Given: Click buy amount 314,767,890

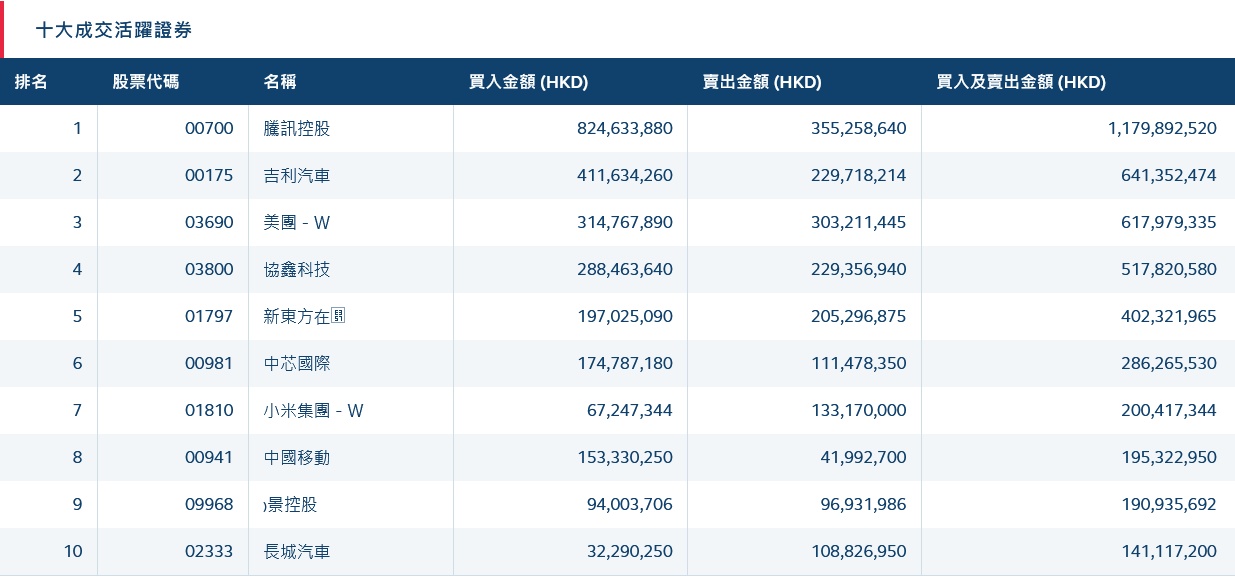Looking at the screenshot, I should click(x=625, y=222).
